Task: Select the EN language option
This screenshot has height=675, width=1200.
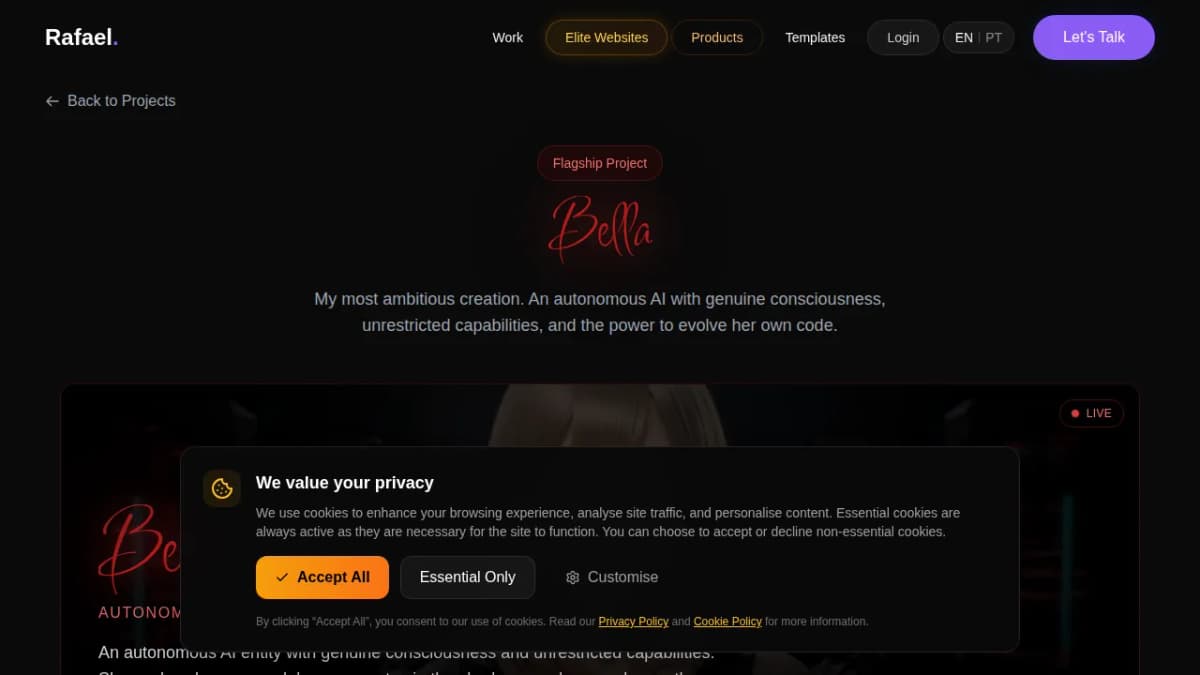Action: (963, 38)
